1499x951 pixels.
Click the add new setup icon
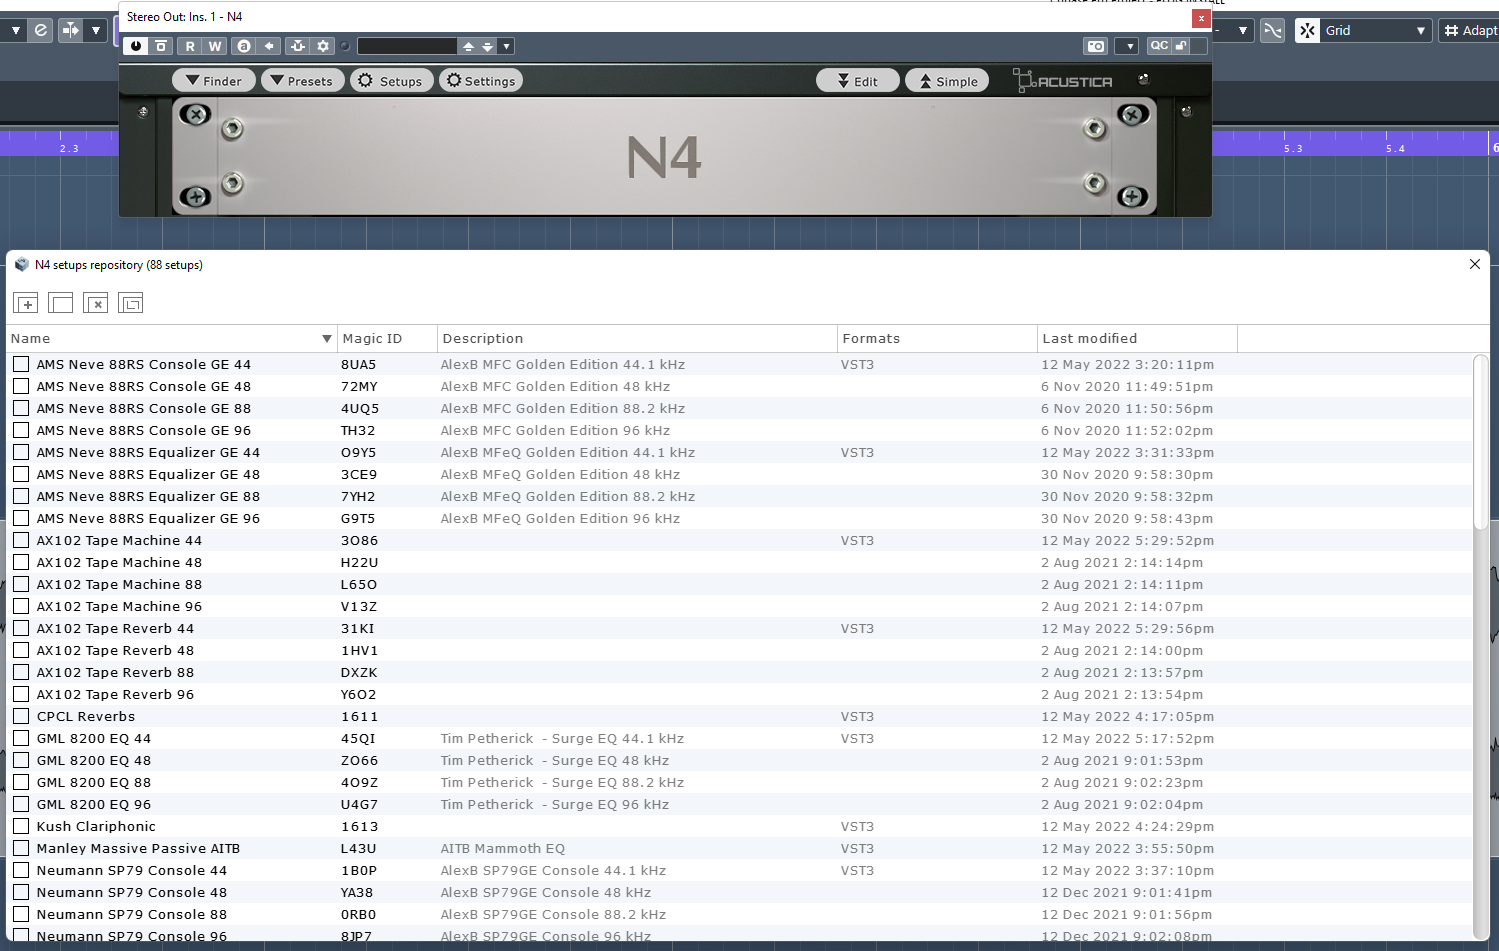(26, 303)
